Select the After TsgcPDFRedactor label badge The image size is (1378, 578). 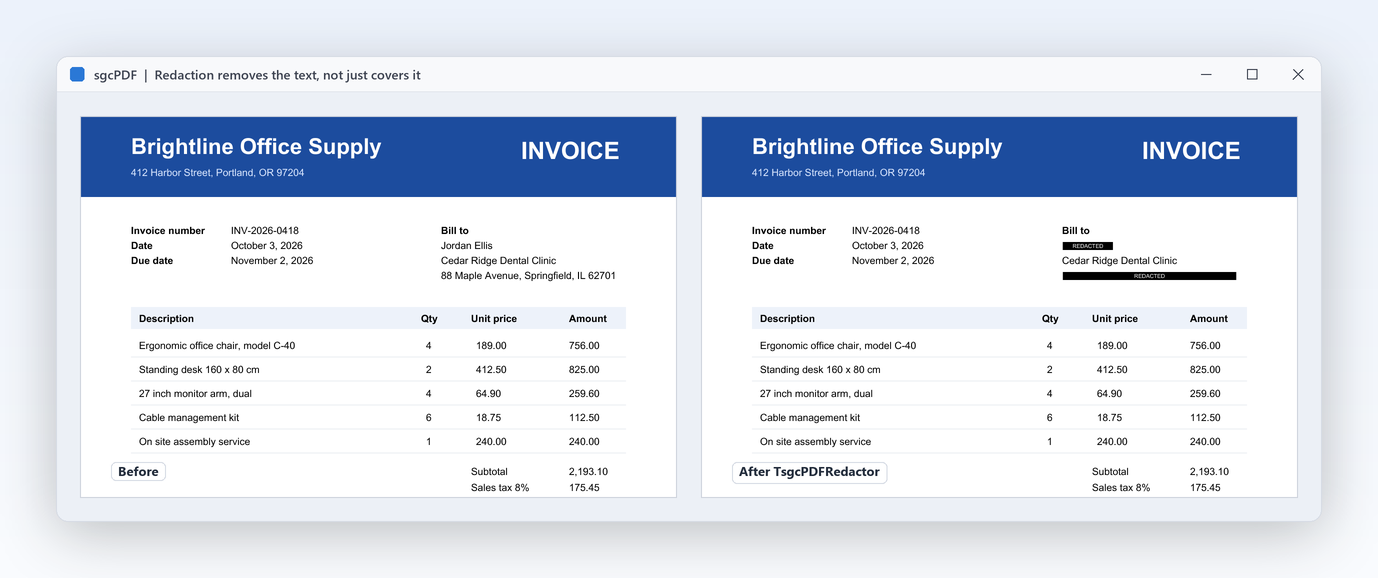pos(809,472)
